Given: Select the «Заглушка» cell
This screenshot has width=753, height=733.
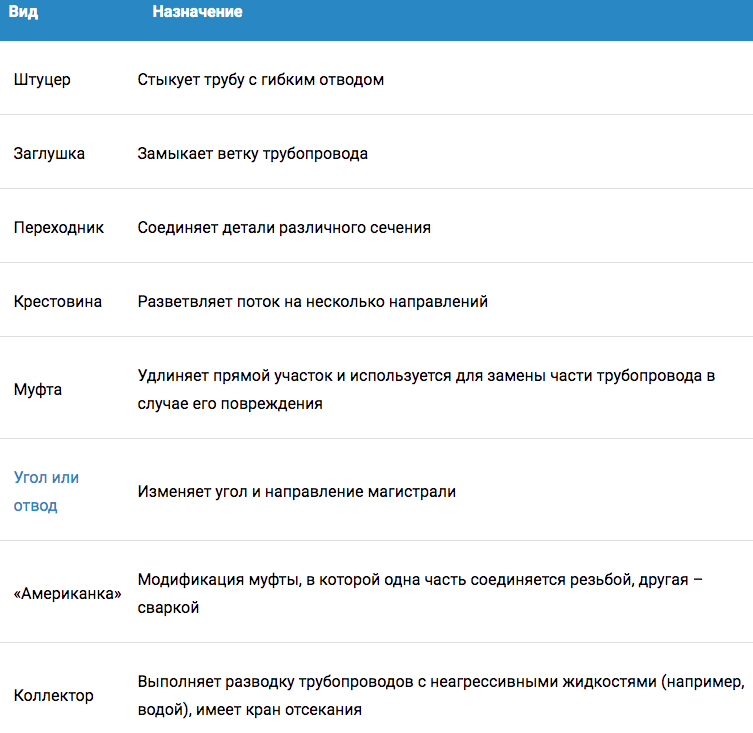Looking at the screenshot, I should pyautogui.click(x=49, y=153).
